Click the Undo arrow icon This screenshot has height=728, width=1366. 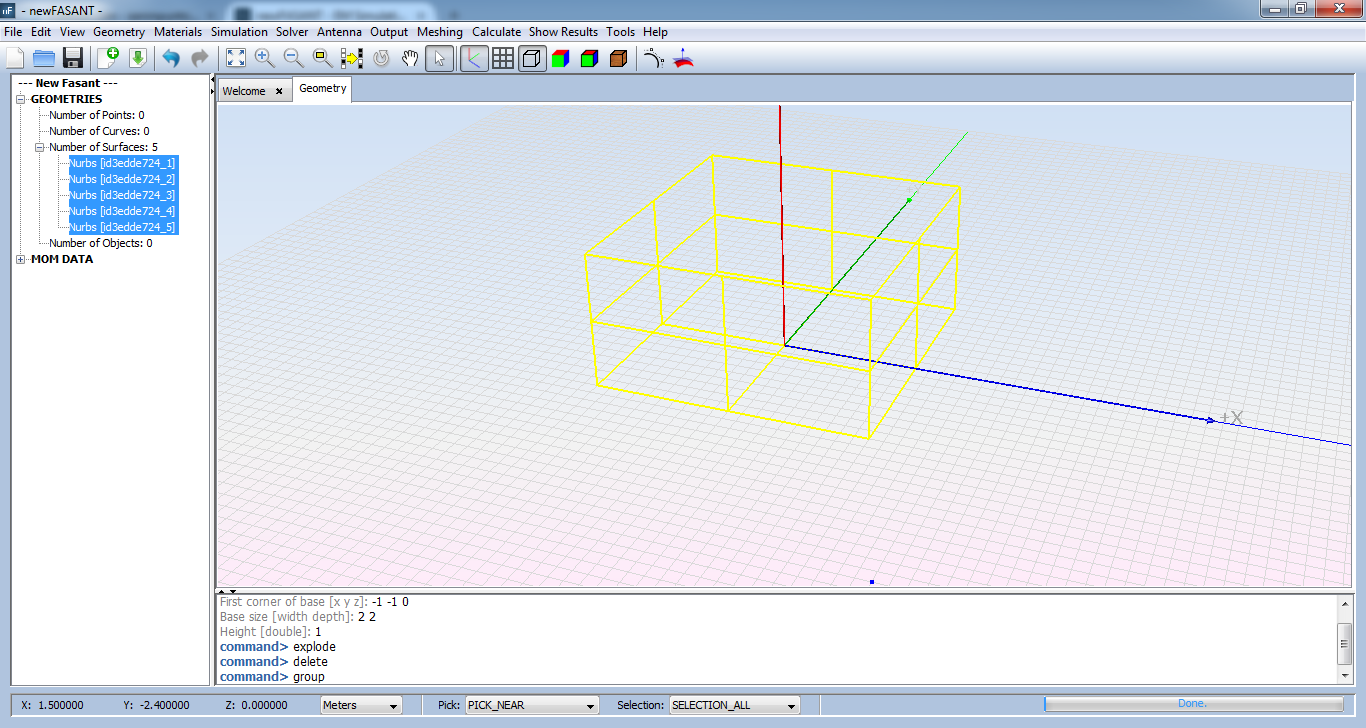(171, 58)
